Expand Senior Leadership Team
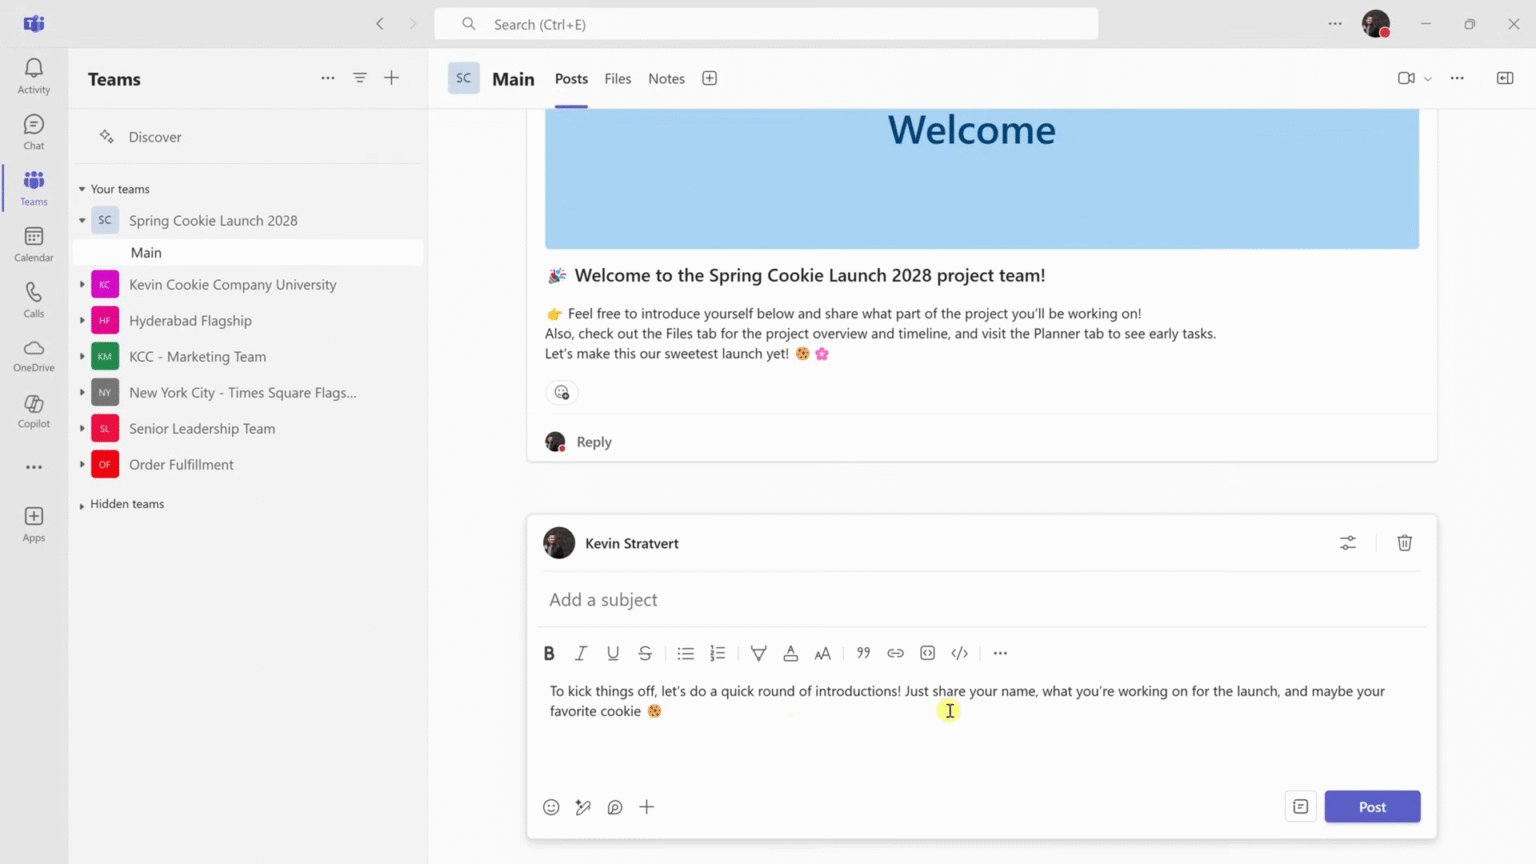The width and height of the screenshot is (1536, 864). tap(82, 429)
